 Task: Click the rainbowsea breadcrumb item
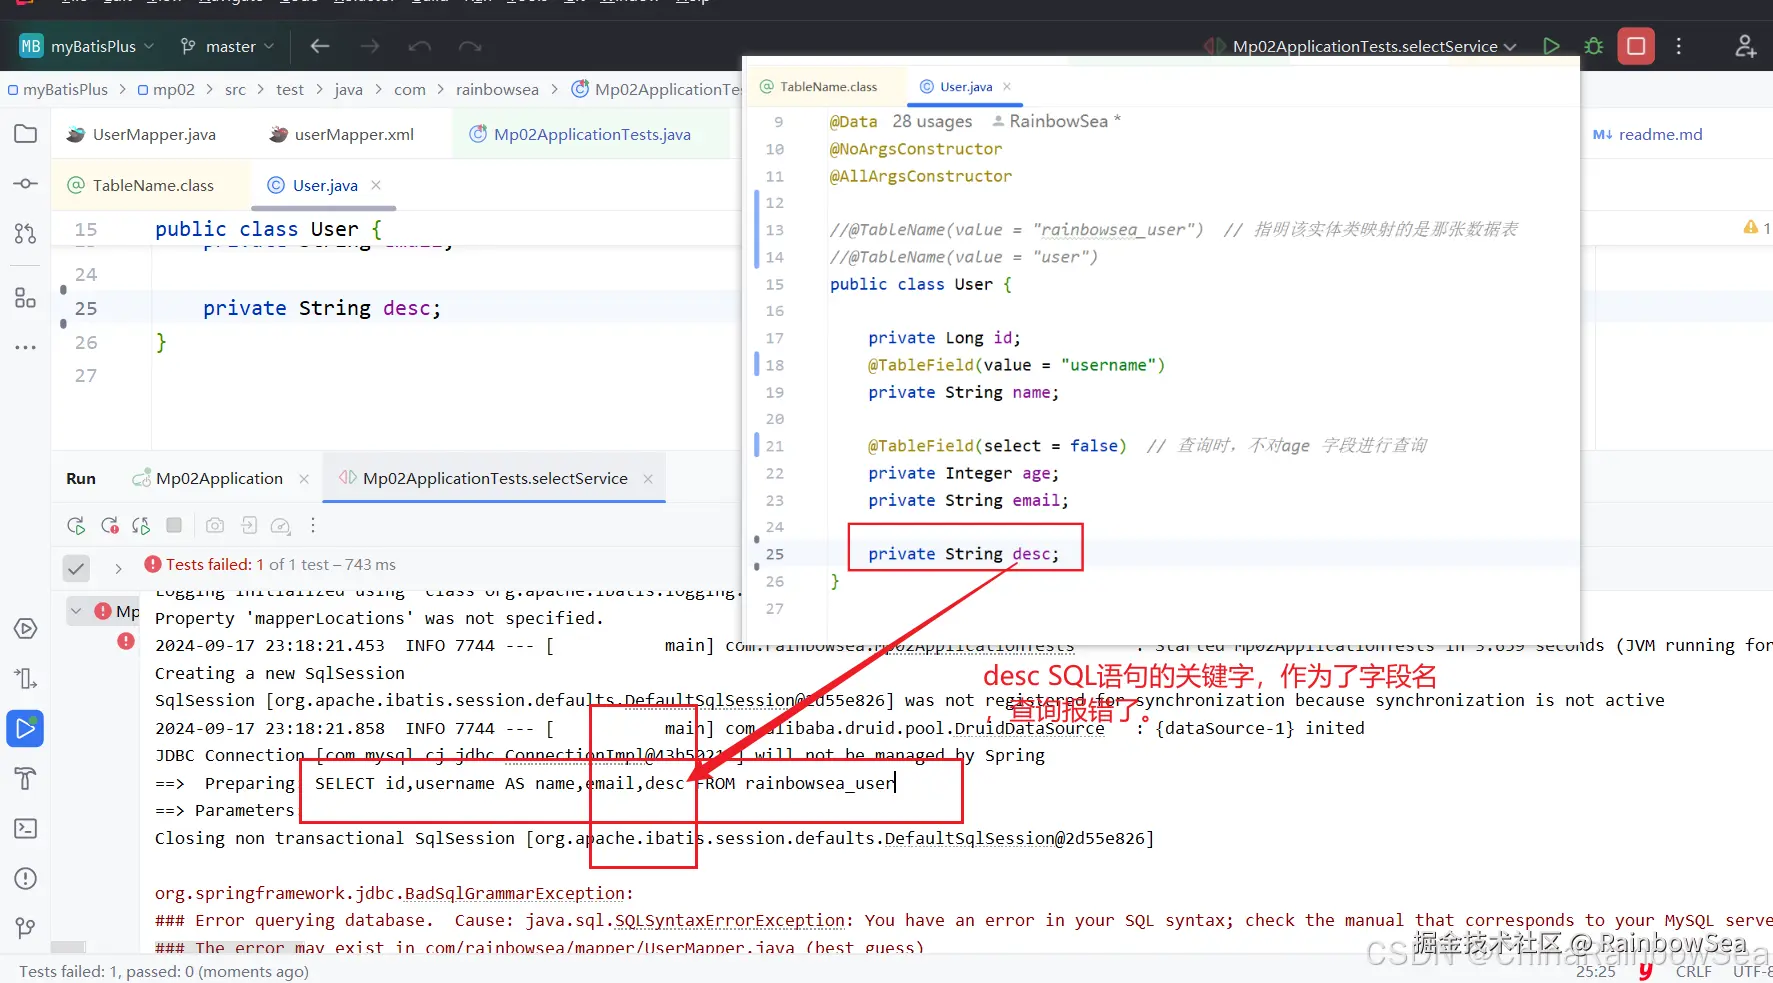click(x=497, y=89)
